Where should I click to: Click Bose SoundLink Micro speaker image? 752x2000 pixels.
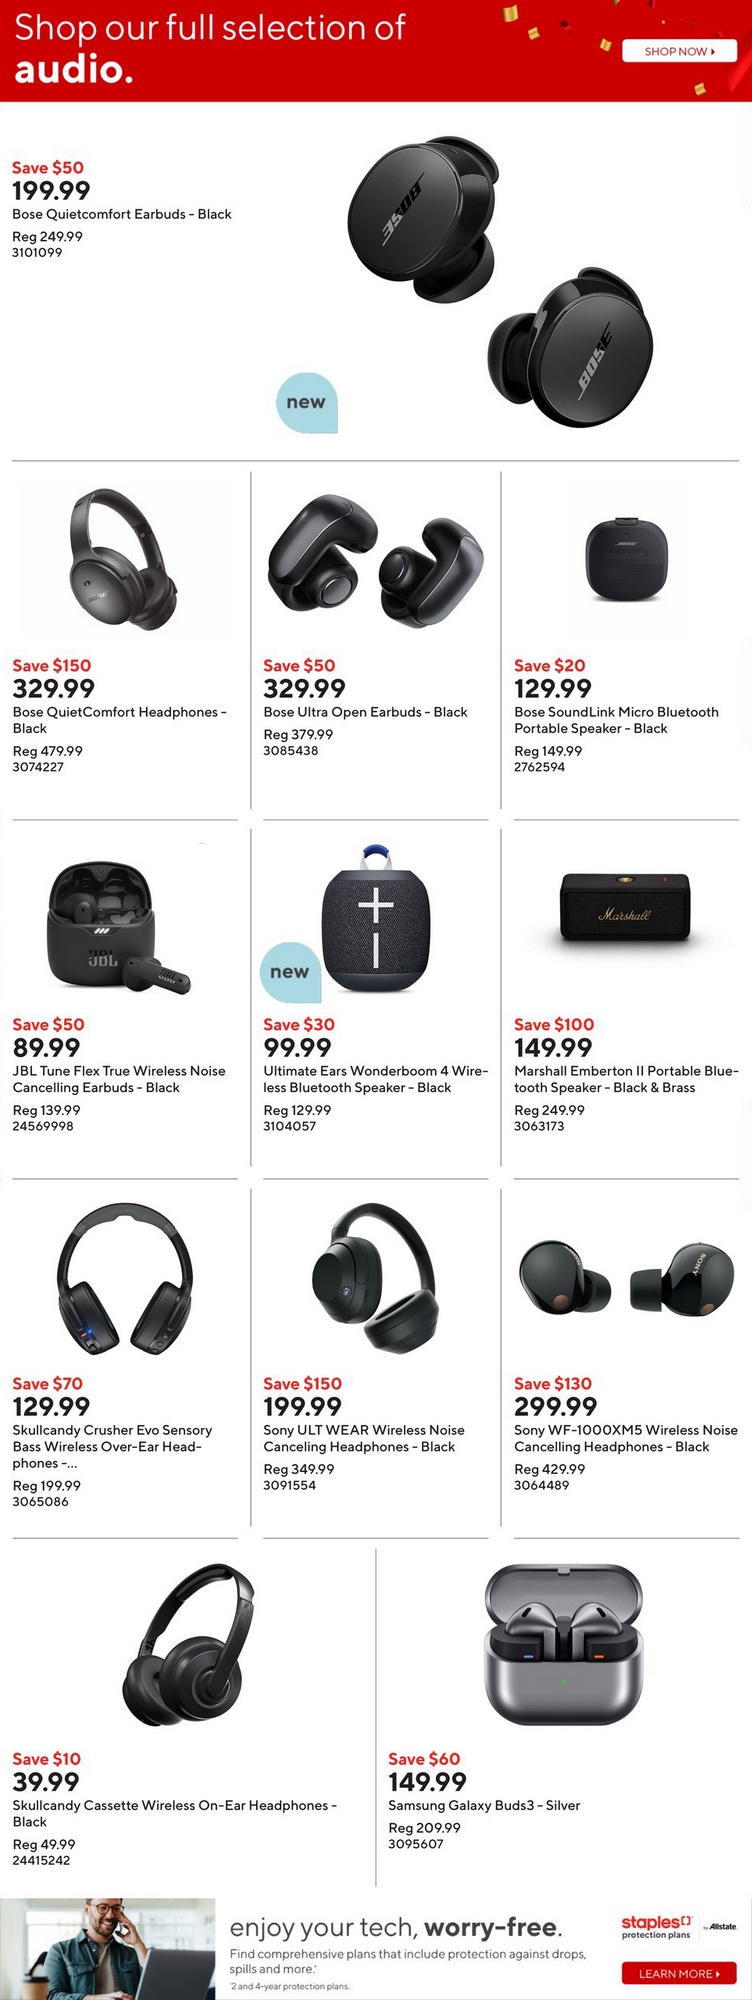point(625,559)
